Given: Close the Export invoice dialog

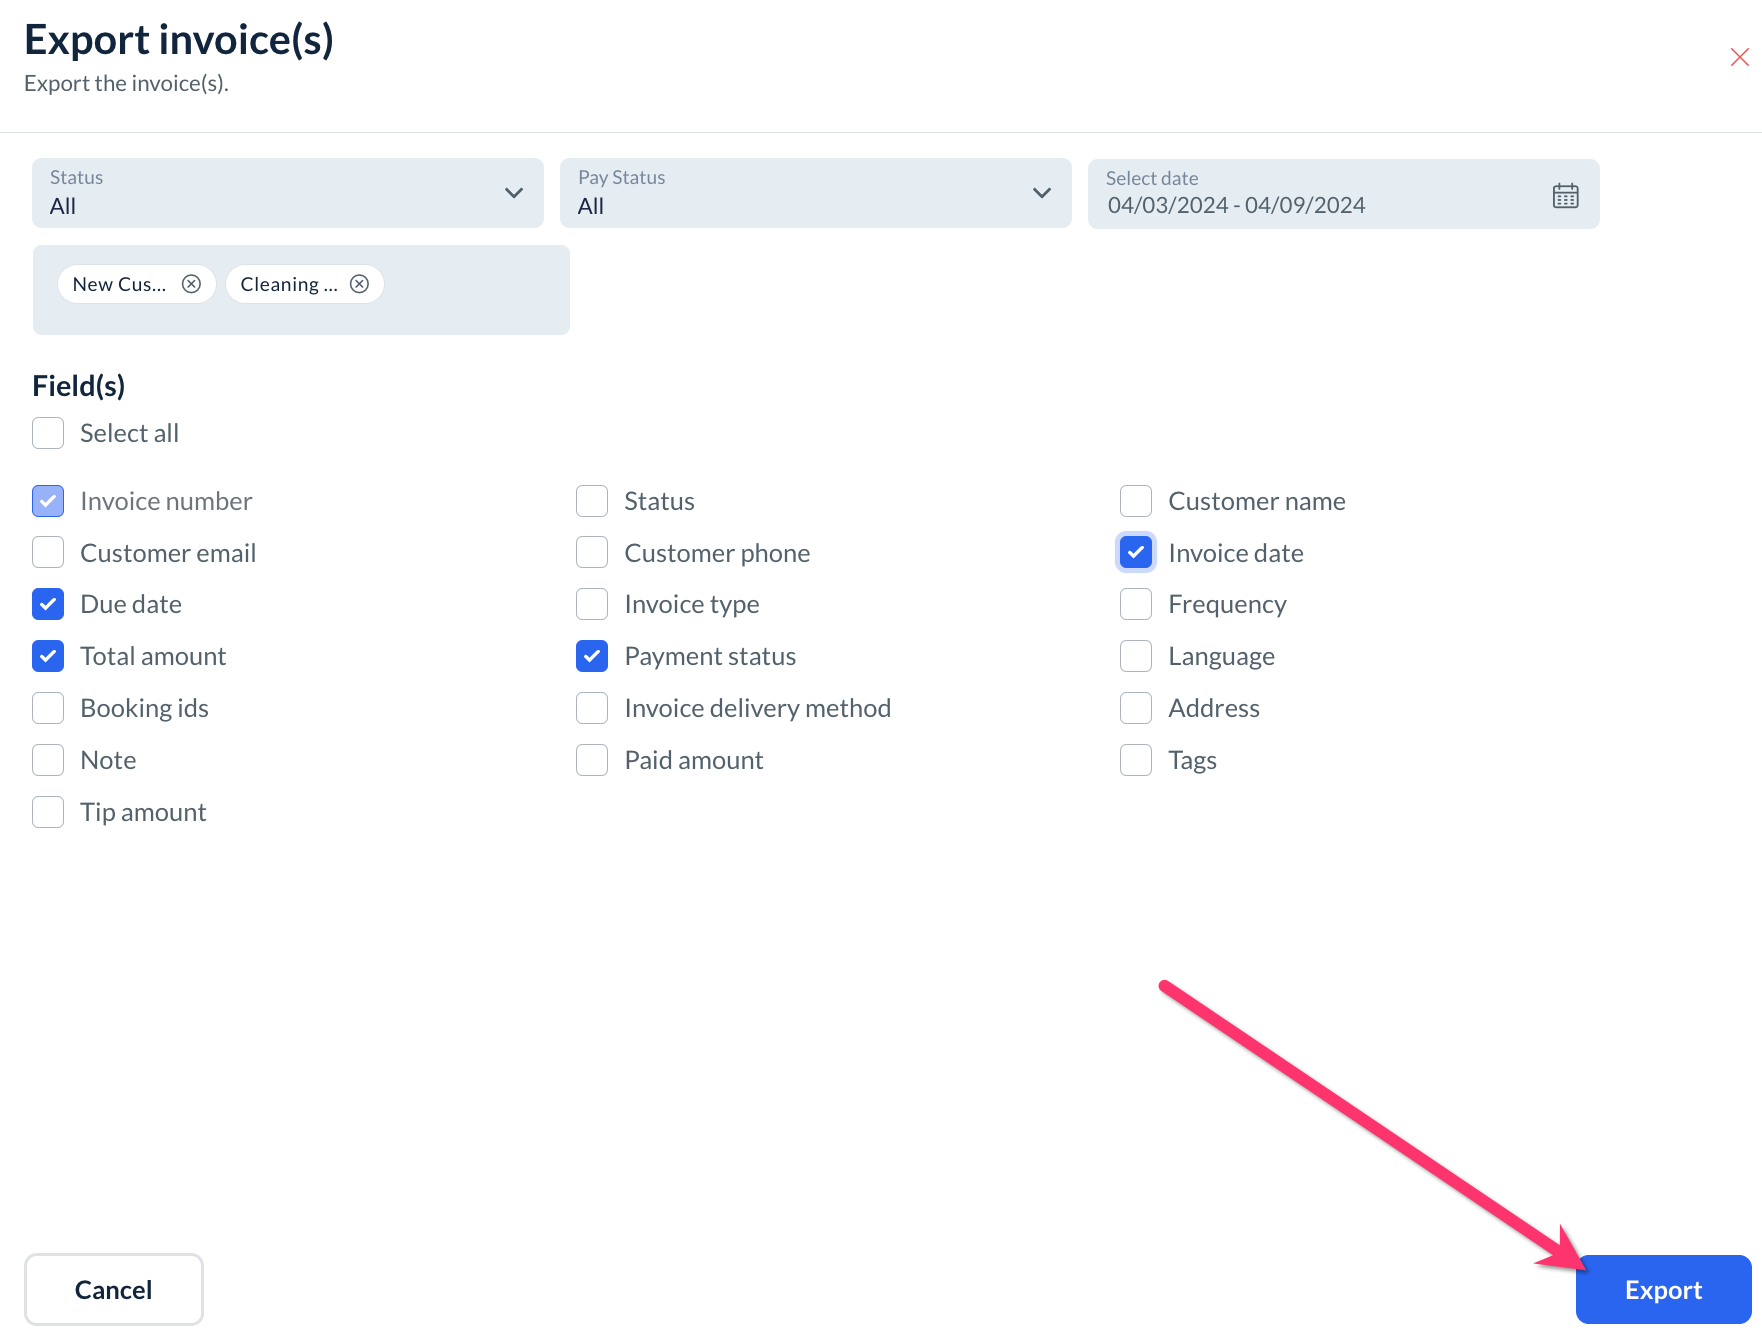Looking at the screenshot, I should (x=1739, y=57).
